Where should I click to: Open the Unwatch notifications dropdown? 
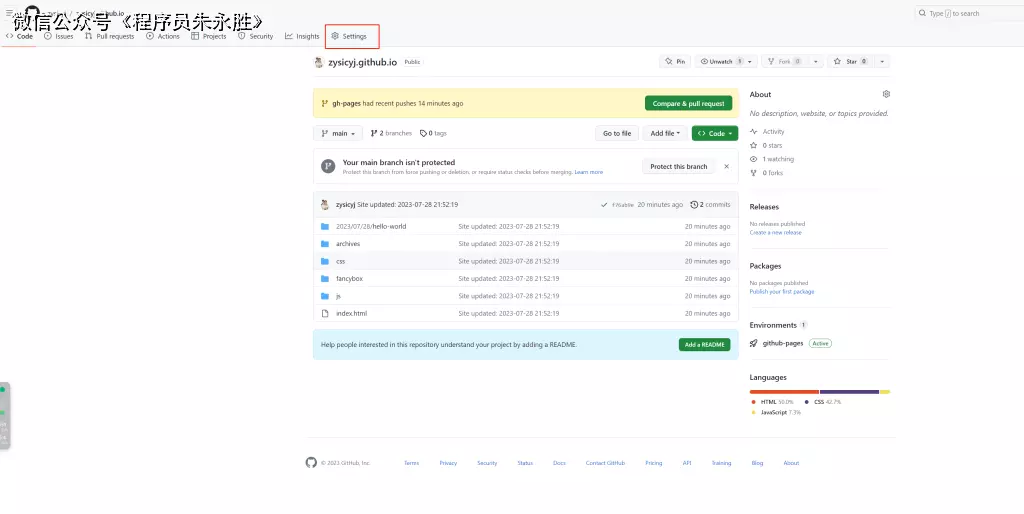720,61
